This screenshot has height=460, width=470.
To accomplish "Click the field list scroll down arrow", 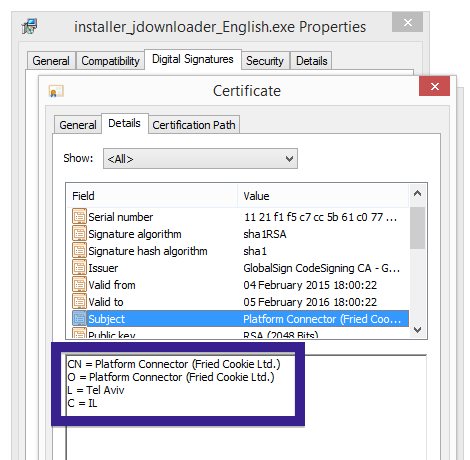I will point(417,330).
